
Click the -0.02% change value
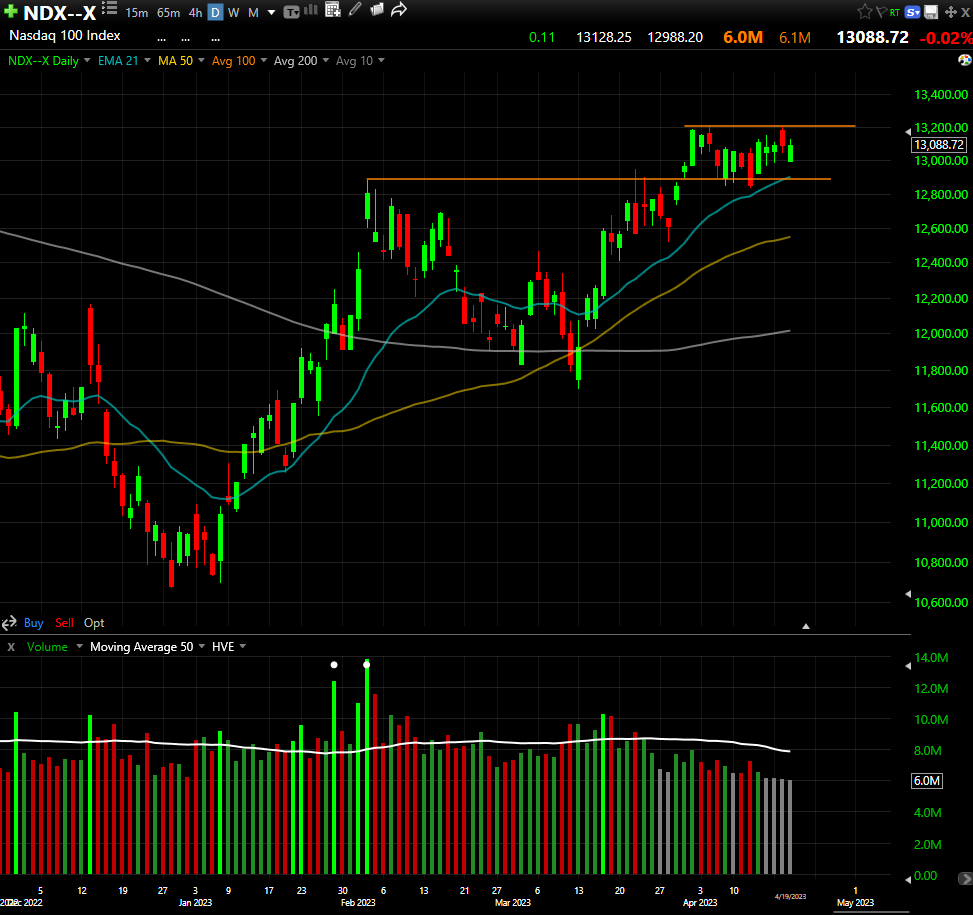[946, 38]
